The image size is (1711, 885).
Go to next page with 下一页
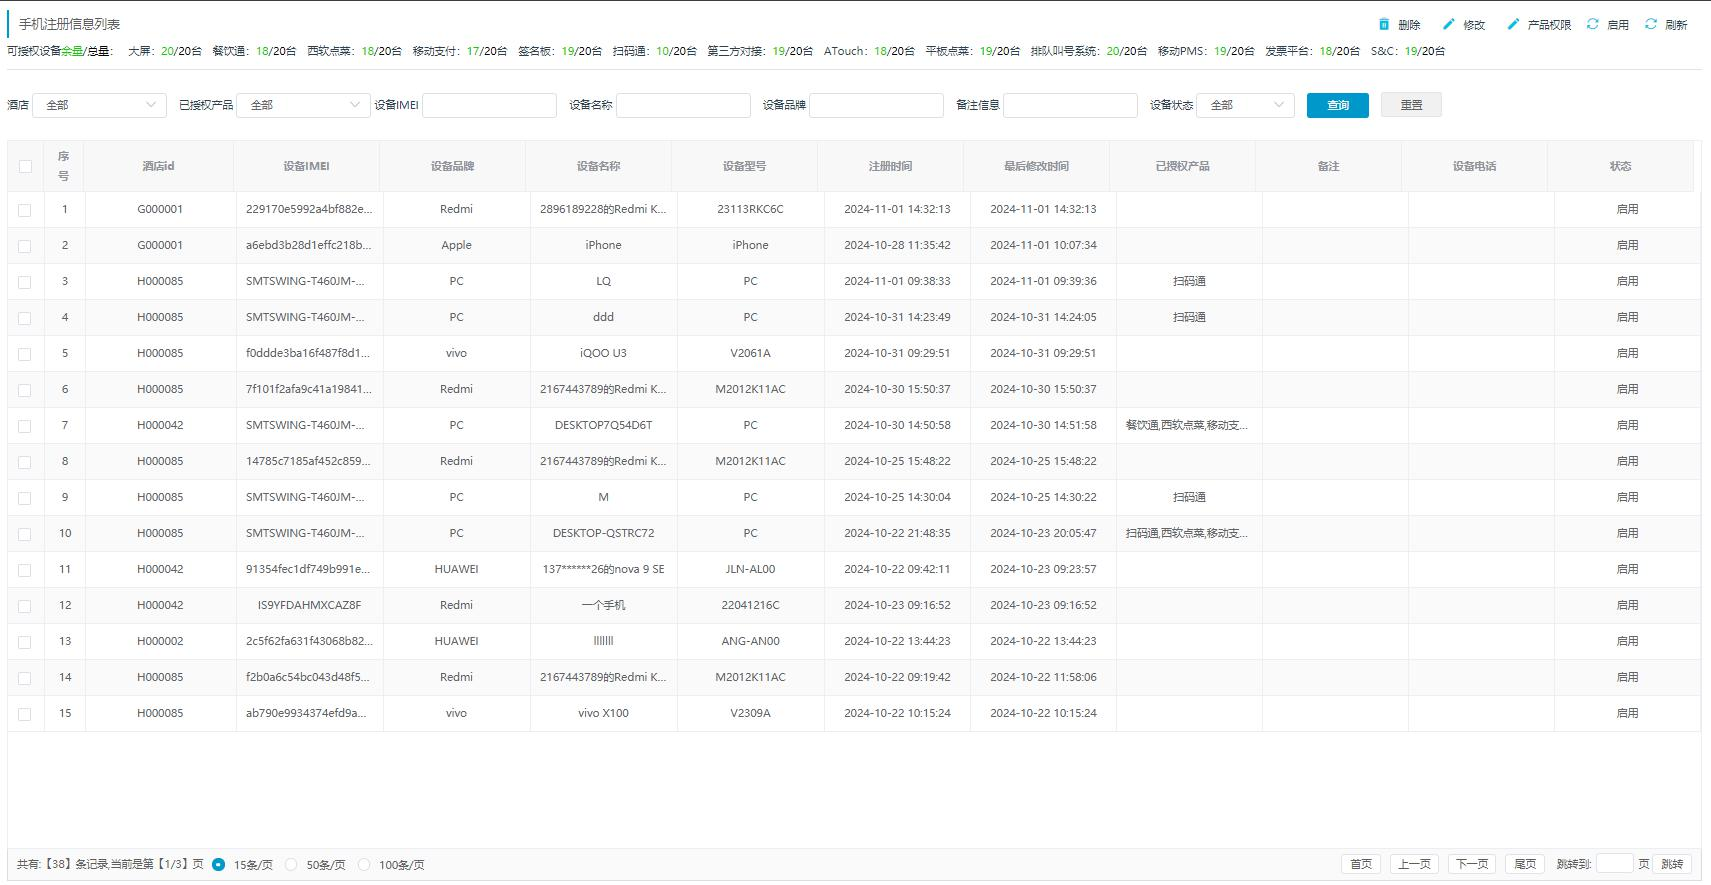pos(1471,864)
